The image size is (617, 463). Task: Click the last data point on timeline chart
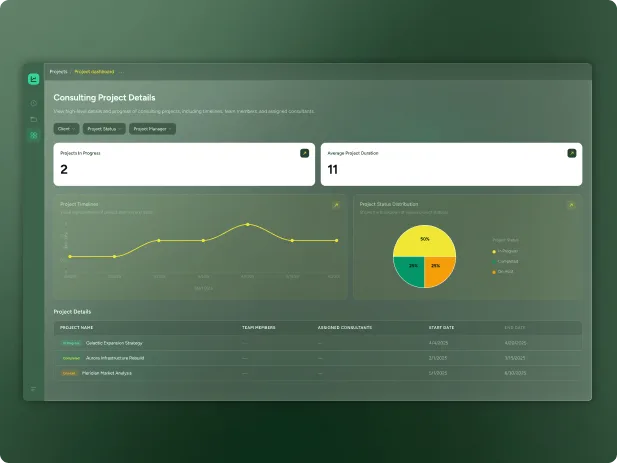(x=336, y=240)
